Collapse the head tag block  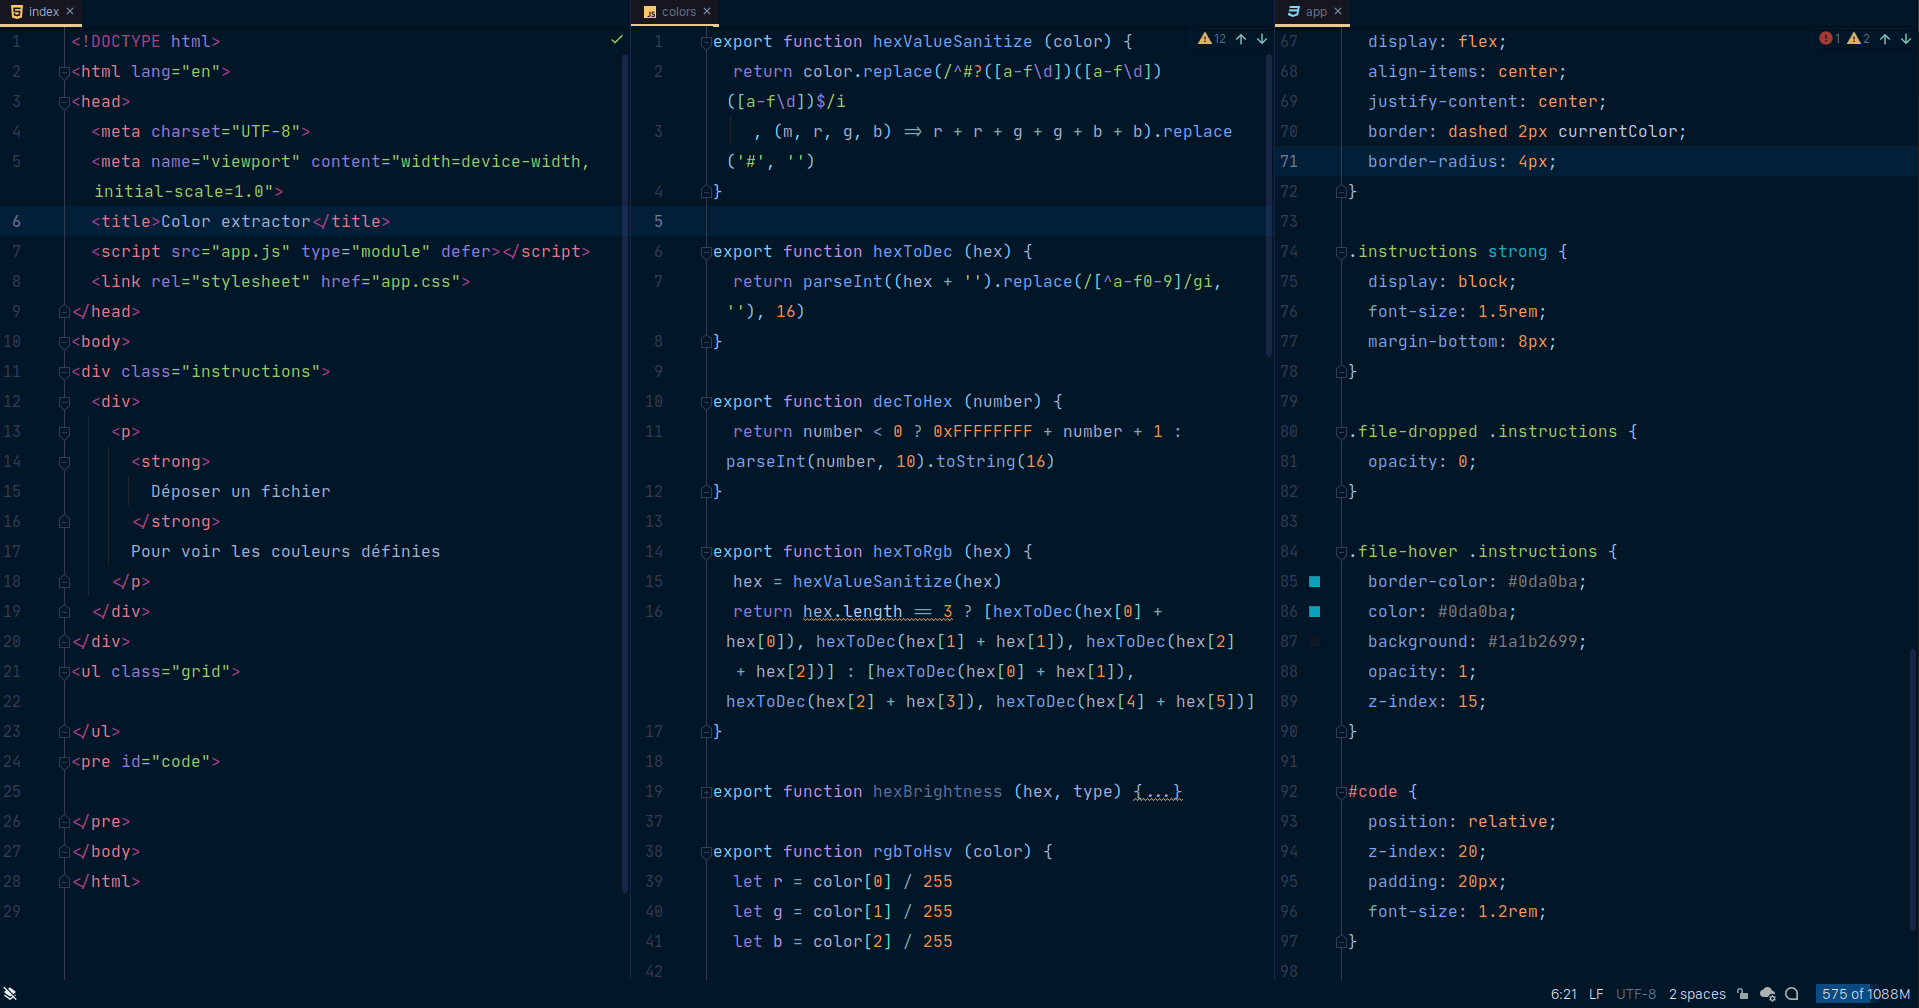pyautogui.click(x=64, y=102)
